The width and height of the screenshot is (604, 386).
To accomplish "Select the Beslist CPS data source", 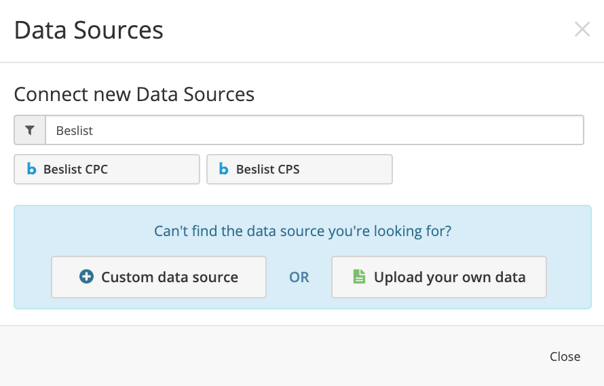I will pos(299,169).
